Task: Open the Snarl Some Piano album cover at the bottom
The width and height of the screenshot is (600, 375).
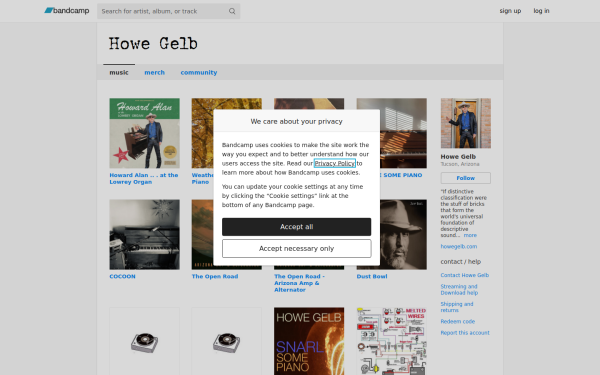Action: 309,341
